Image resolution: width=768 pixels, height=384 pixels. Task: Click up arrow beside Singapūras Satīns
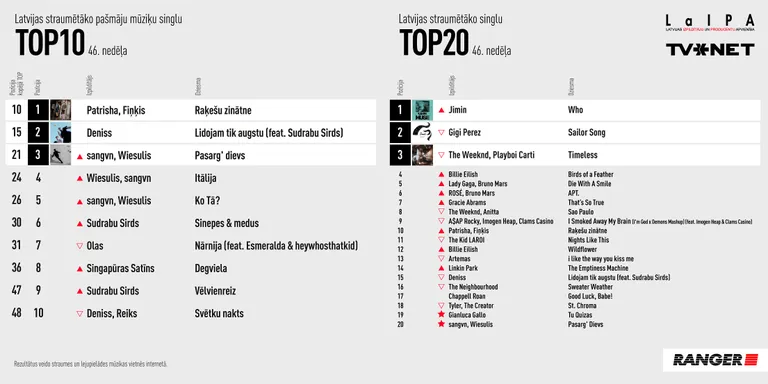[x=80, y=268]
